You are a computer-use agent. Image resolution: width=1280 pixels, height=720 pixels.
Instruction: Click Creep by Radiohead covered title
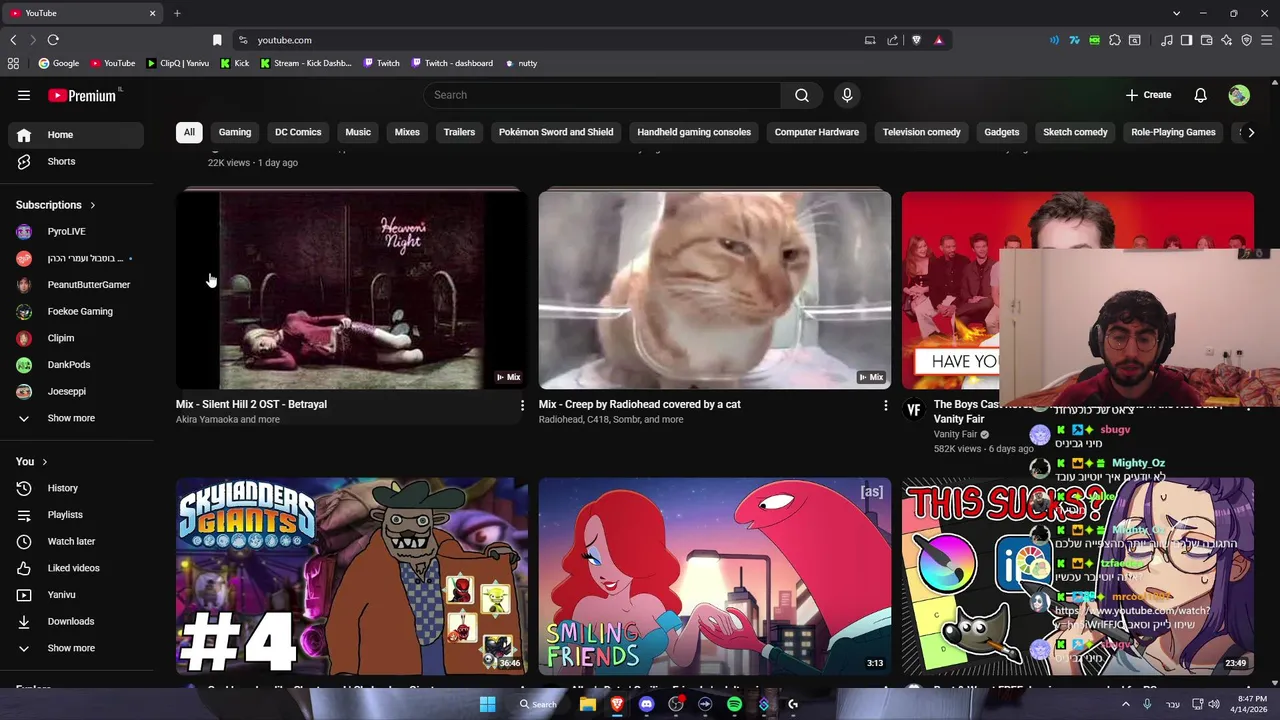(x=640, y=404)
